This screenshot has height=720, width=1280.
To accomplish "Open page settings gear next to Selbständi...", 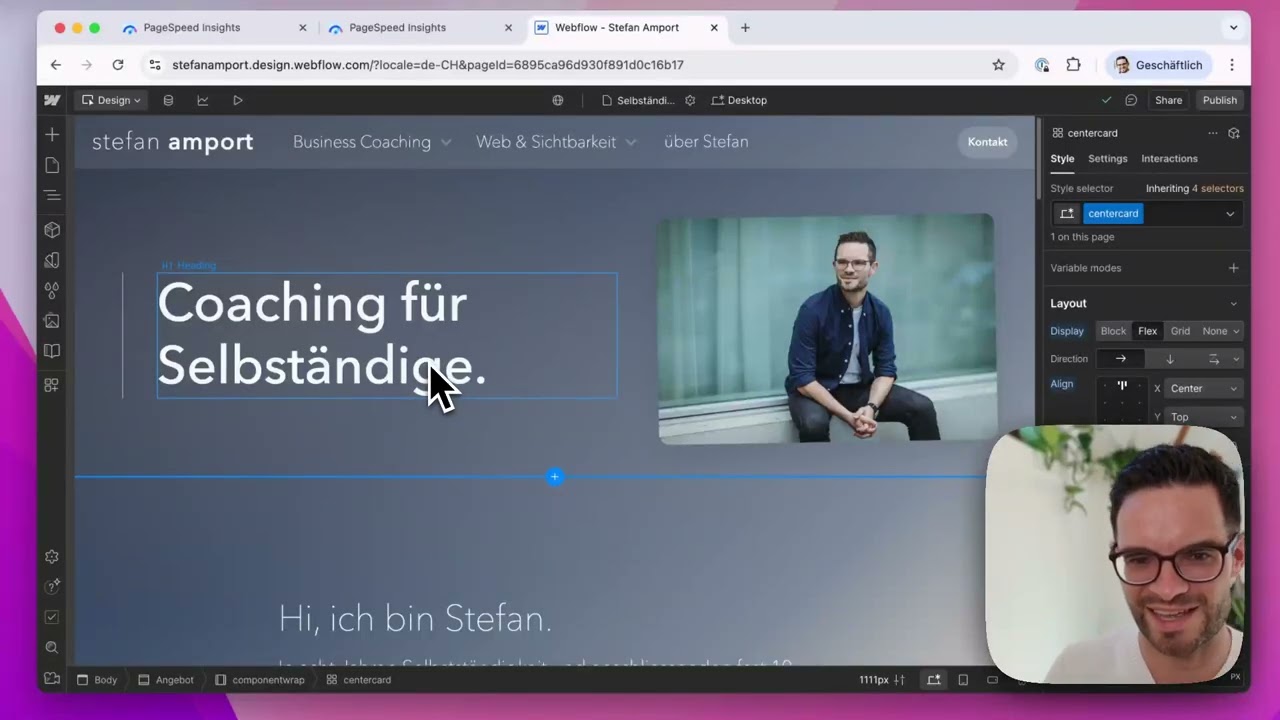I will tap(690, 100).
